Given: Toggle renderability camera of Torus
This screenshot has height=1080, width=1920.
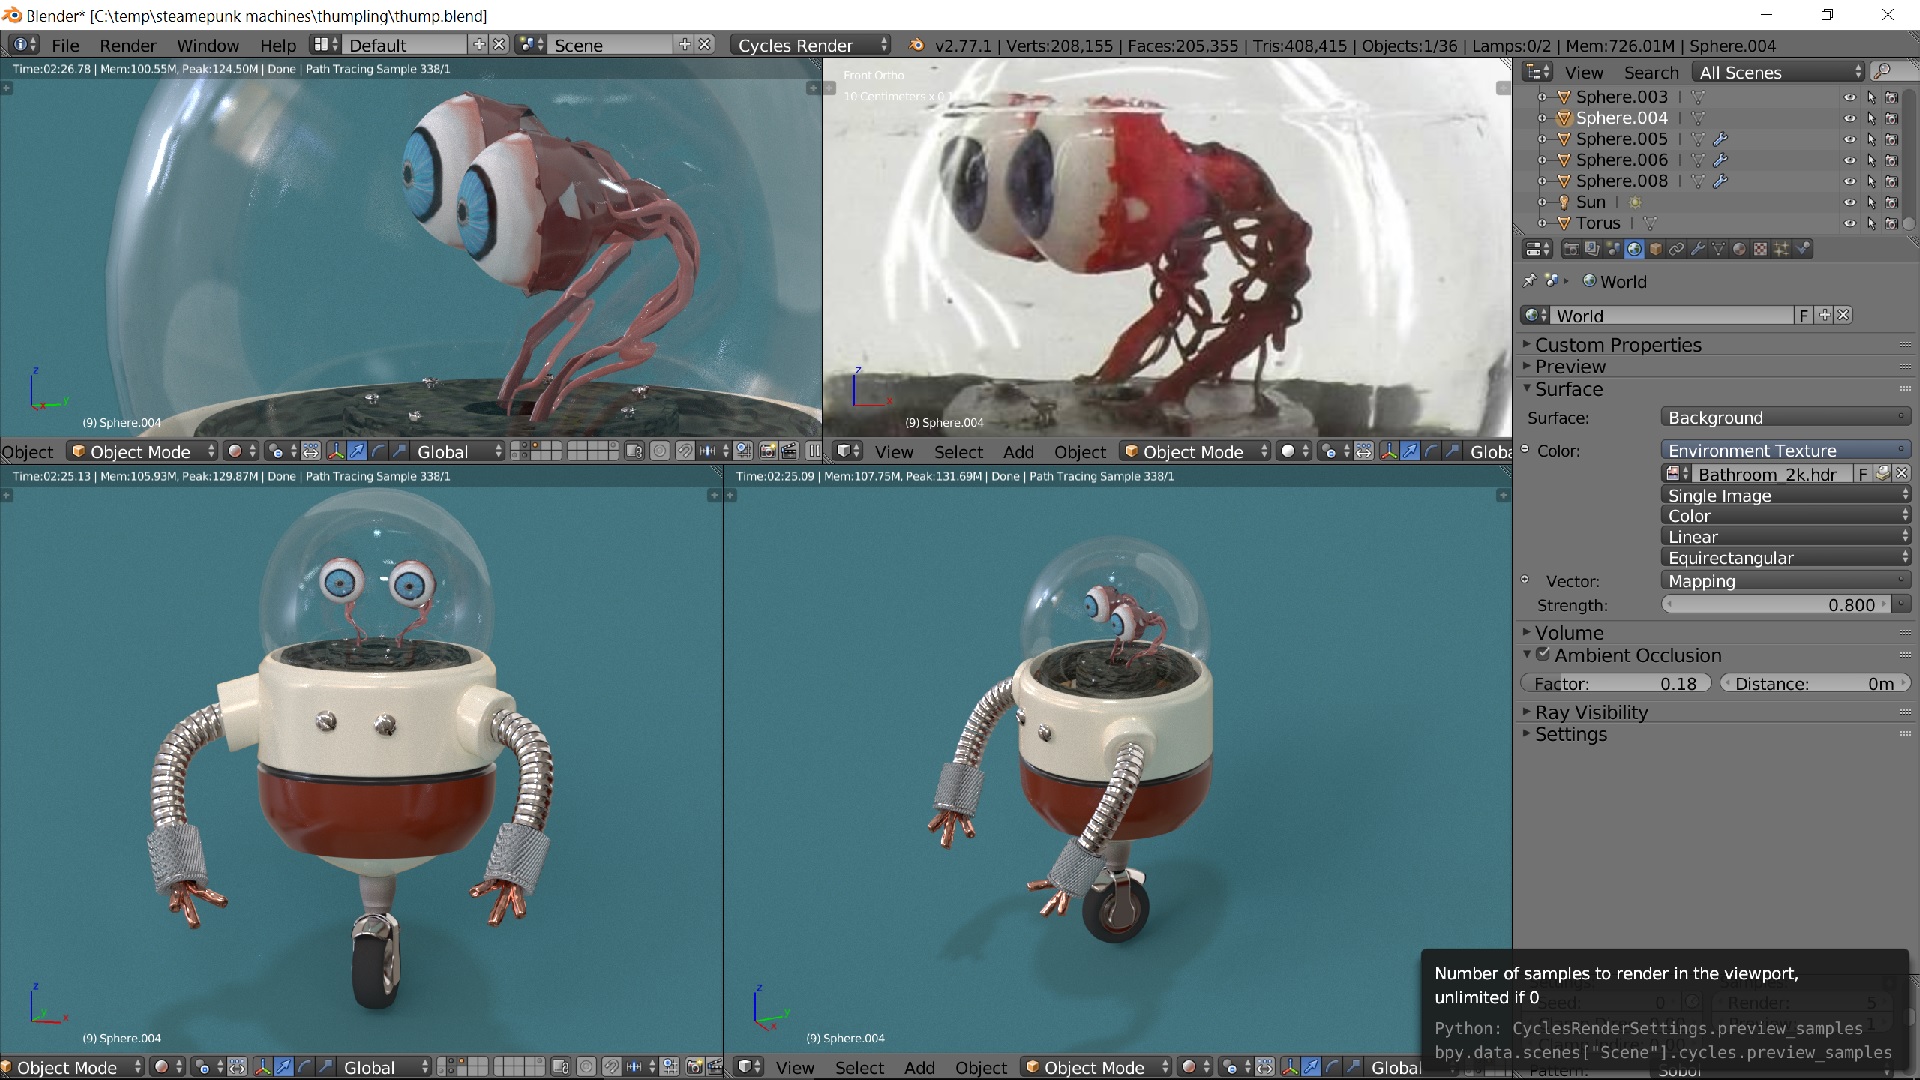Looking at the screenshot, I should [1891, 223].
